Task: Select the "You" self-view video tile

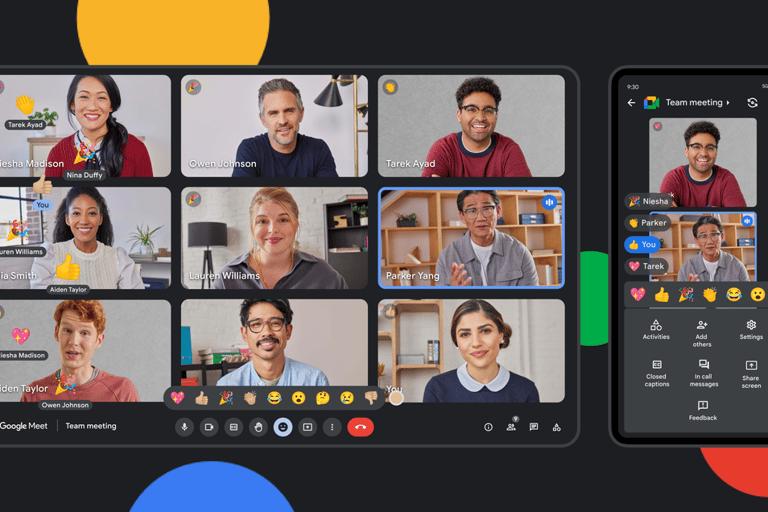Action: pos(471,351)
